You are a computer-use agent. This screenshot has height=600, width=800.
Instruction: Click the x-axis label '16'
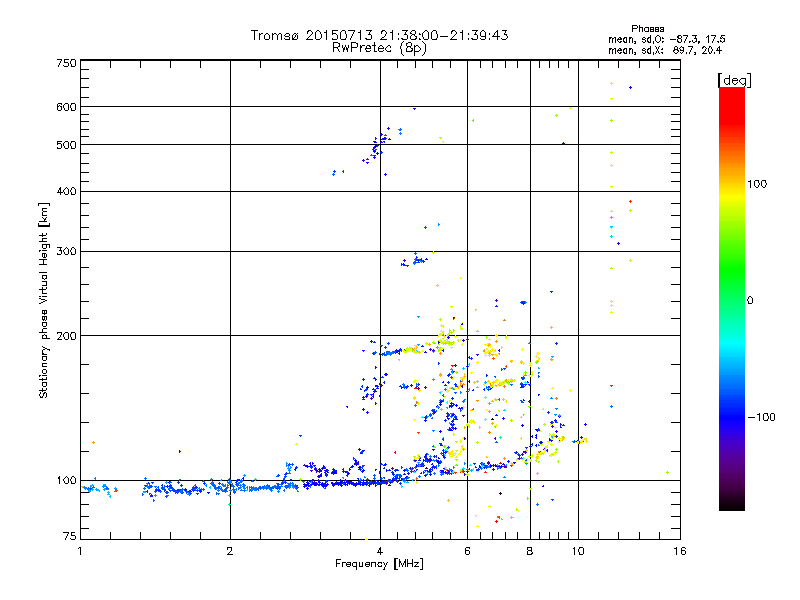[680, 551]
